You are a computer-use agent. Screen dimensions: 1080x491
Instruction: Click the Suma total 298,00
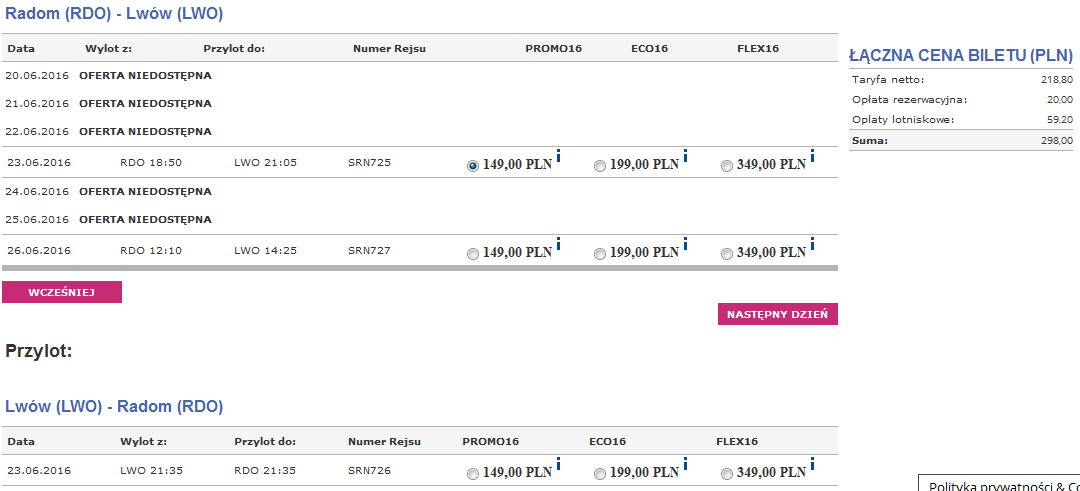(x=1057, y=140)
